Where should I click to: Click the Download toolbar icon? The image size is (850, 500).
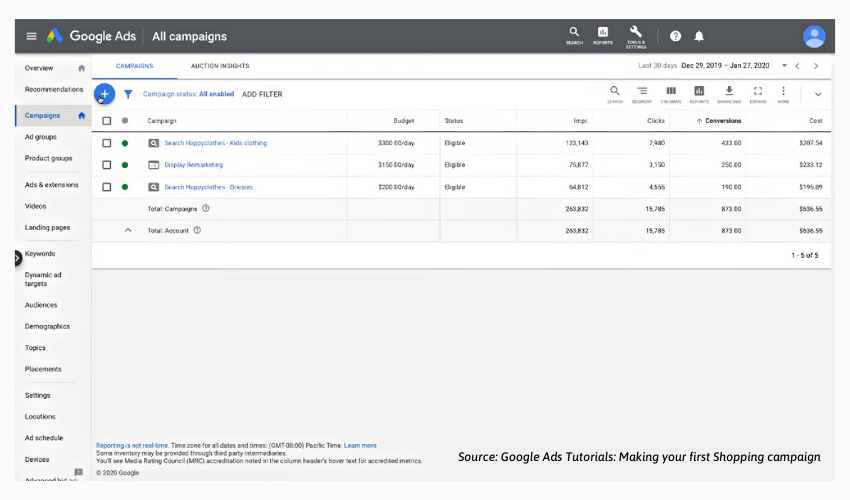point(729,94)
